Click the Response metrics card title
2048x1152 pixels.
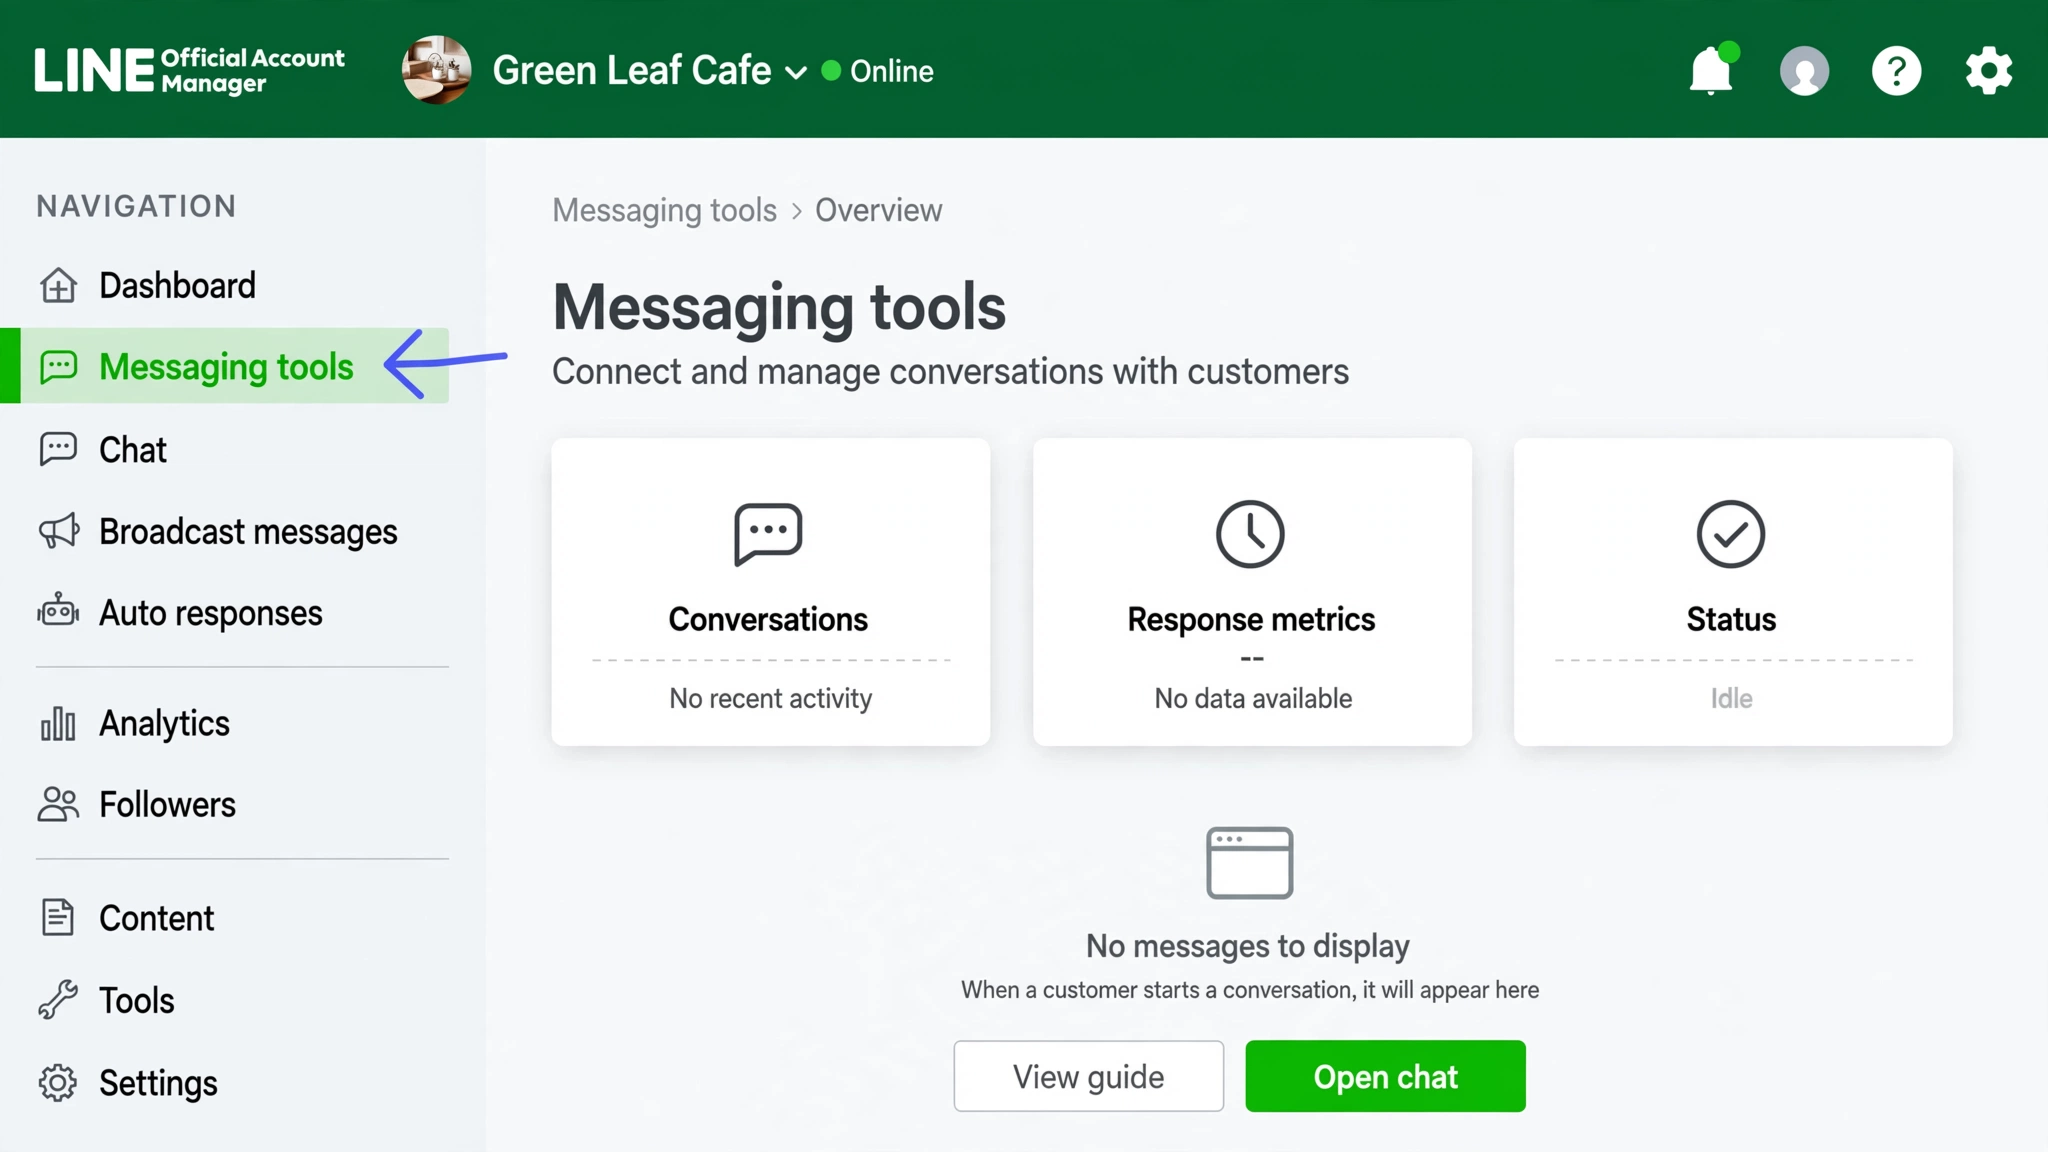coord(1251,619)
